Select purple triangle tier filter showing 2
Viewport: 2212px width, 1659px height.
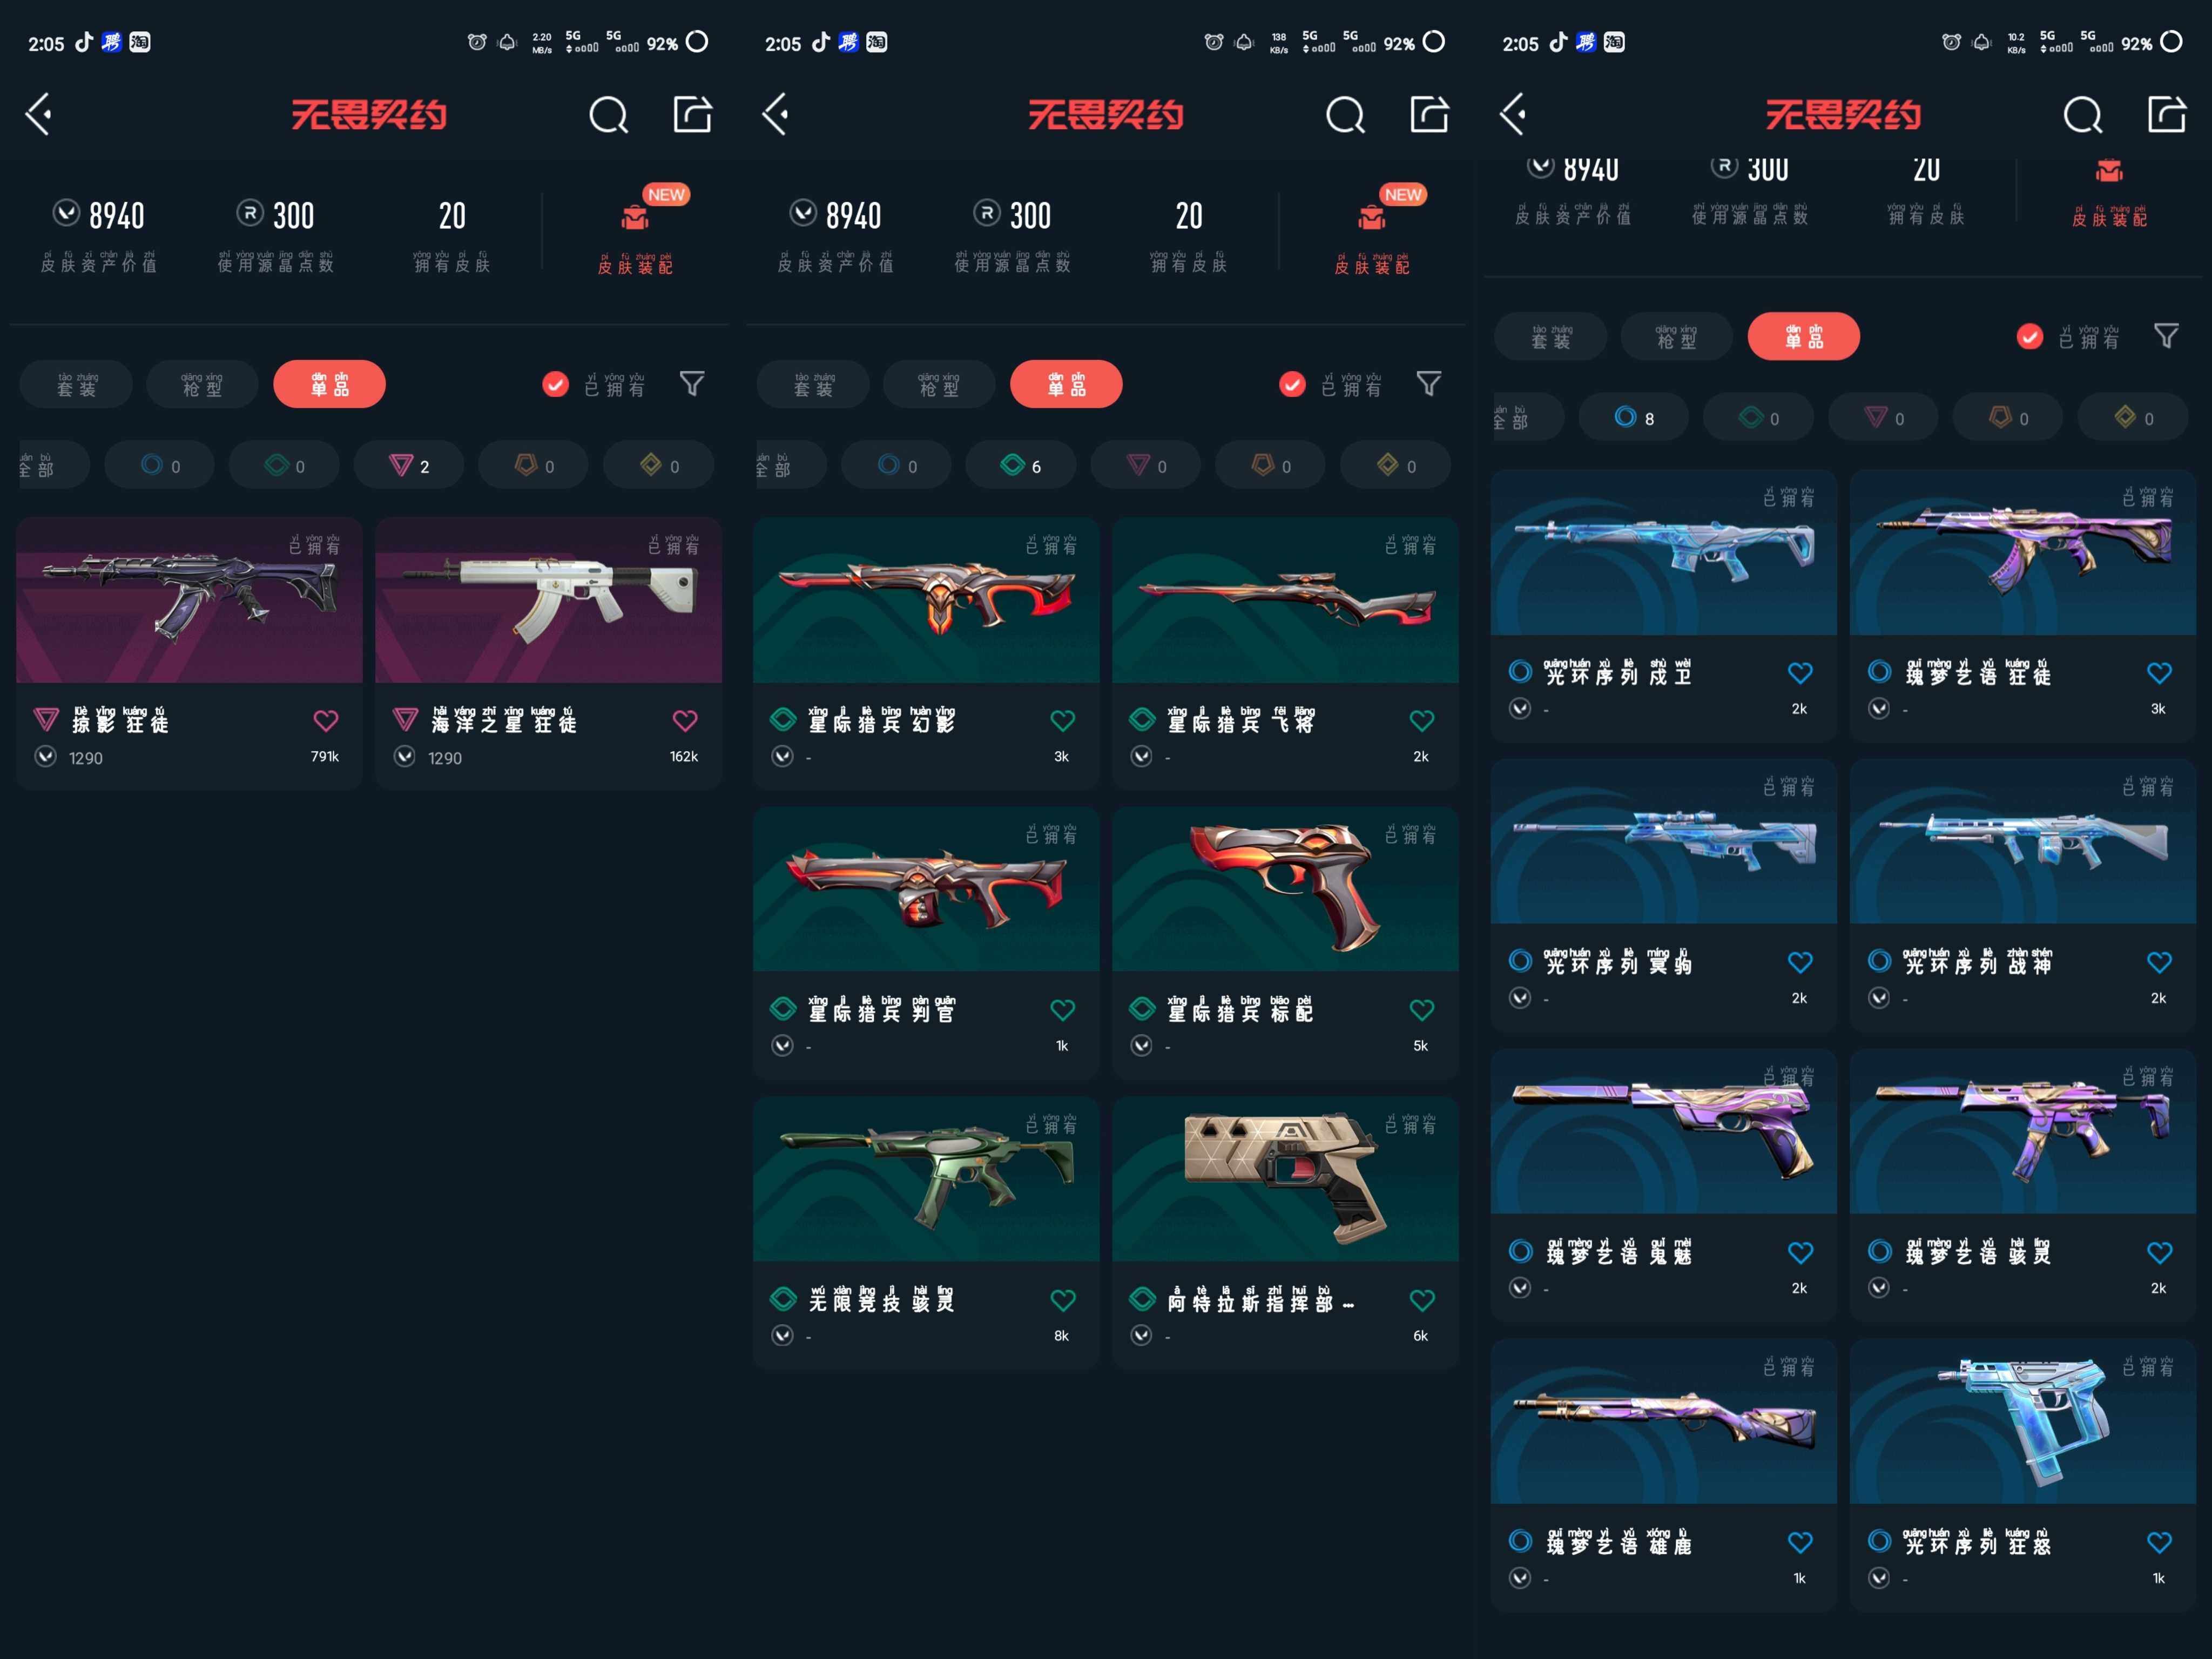(x=409, y=465)
